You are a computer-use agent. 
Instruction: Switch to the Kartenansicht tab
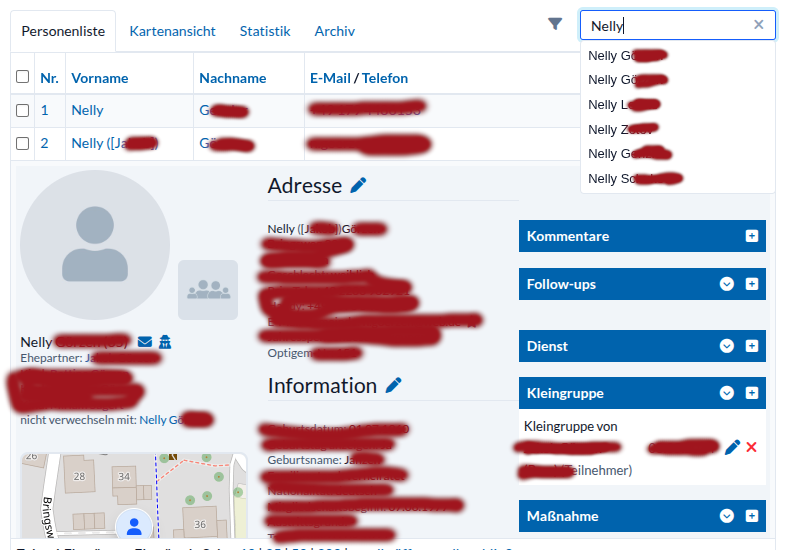(172, 31)
